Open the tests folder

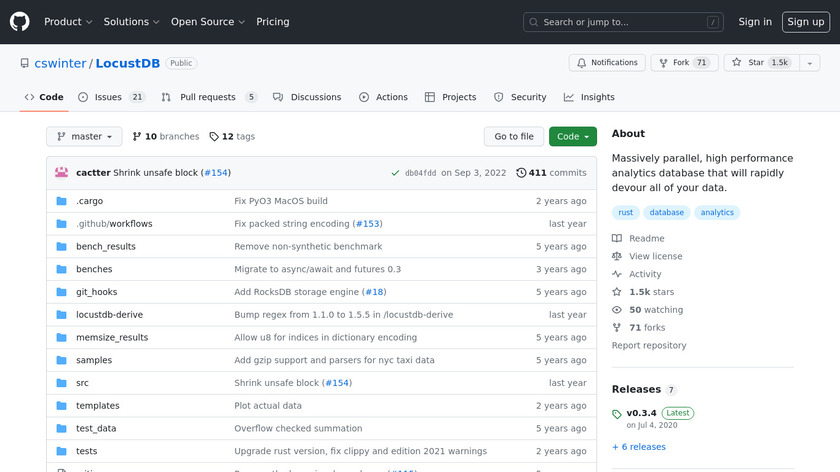87,451
